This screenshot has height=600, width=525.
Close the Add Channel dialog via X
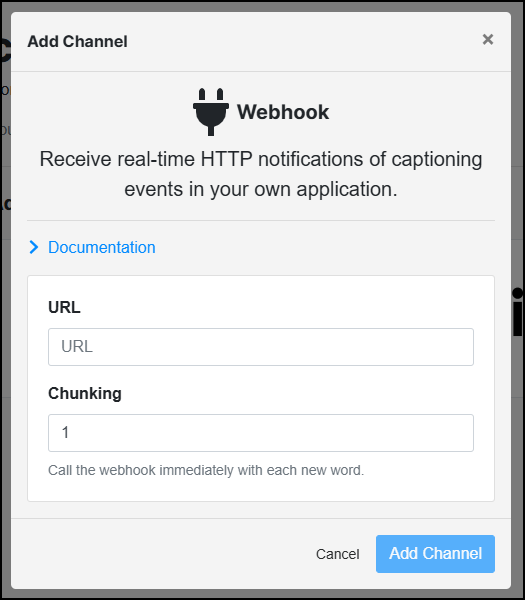pyautogui.click(x=488, y=39)
